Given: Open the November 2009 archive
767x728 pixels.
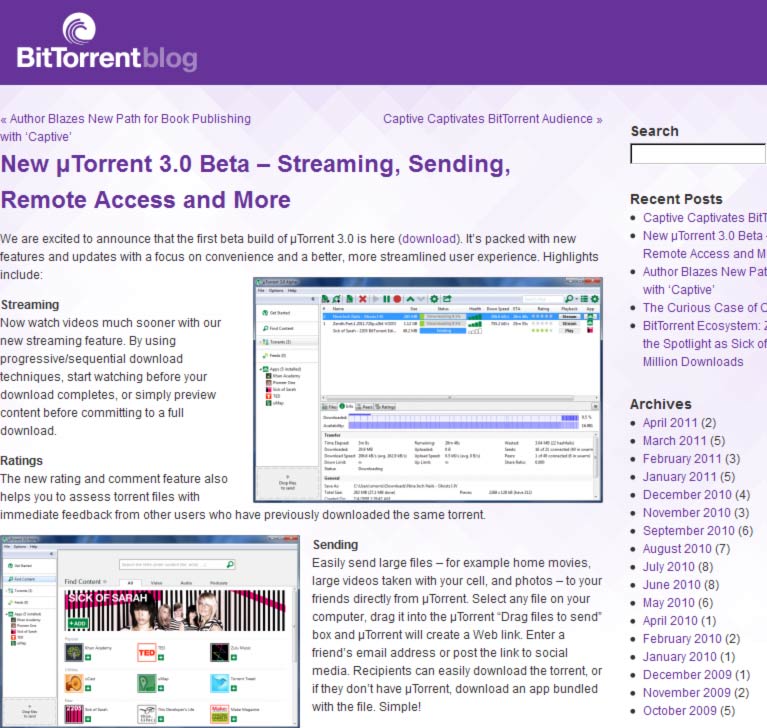Looking at the screenshot, I should tap(687, 693).
